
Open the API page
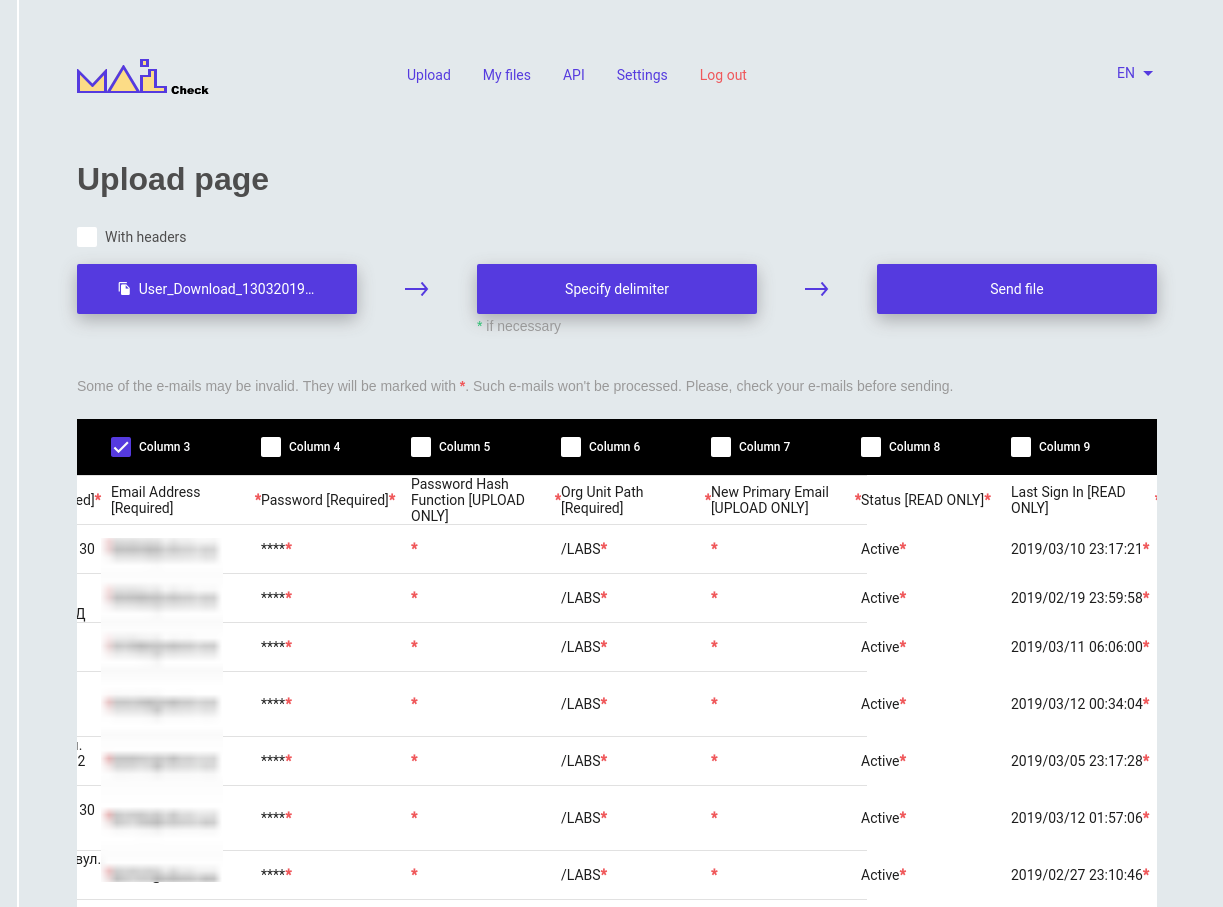tap(574, 75)
